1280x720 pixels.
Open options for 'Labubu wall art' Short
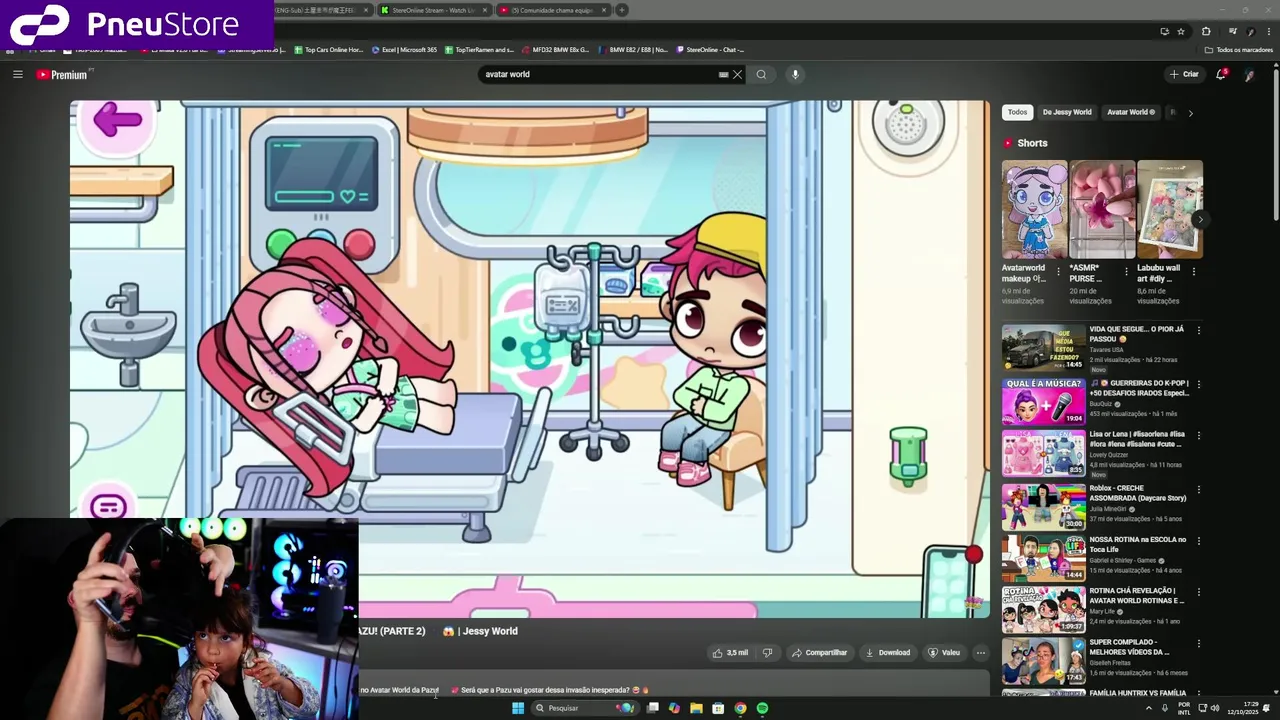[x=1193, y=271]
